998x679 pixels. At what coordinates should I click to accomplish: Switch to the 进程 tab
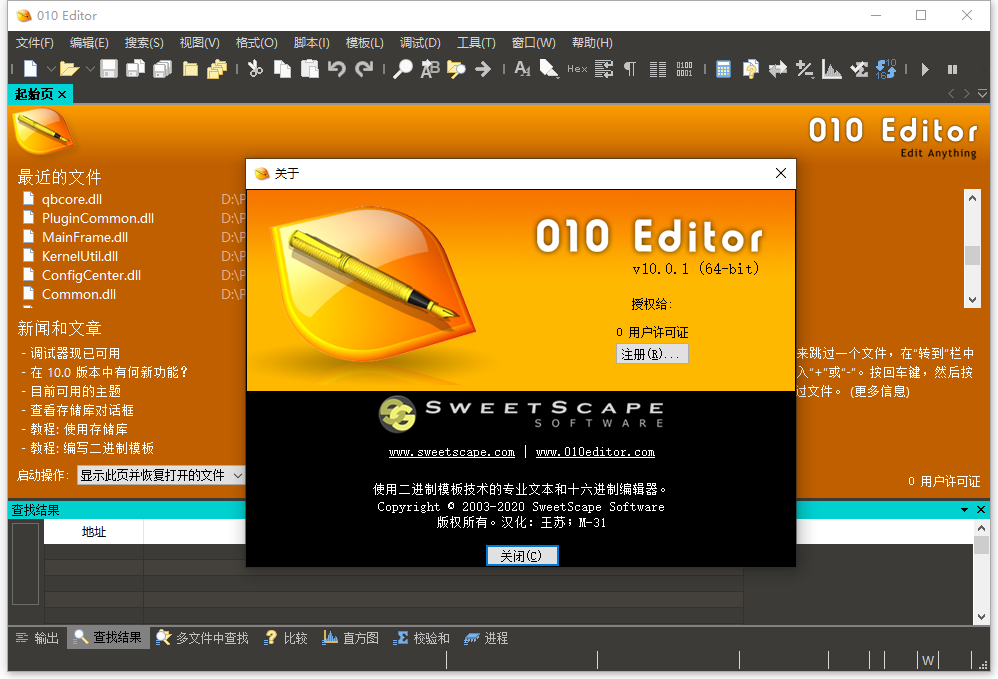click(486, 638)
